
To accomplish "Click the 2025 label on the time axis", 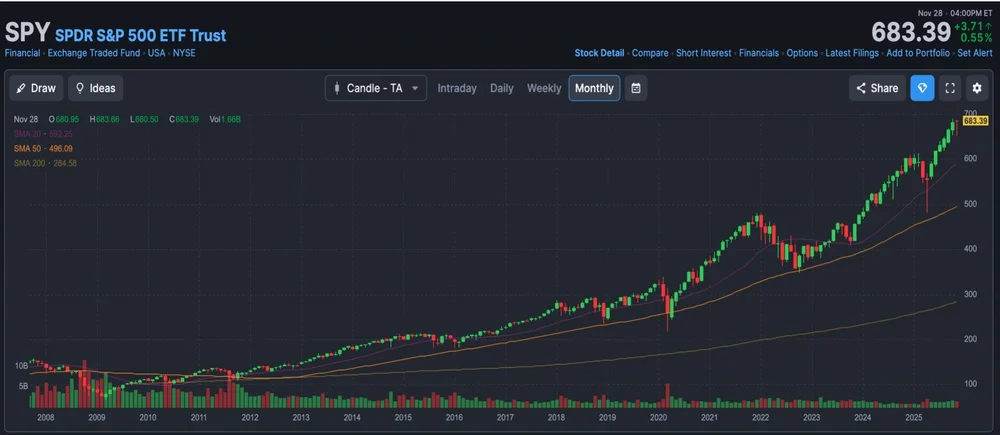I will [913, 418].
